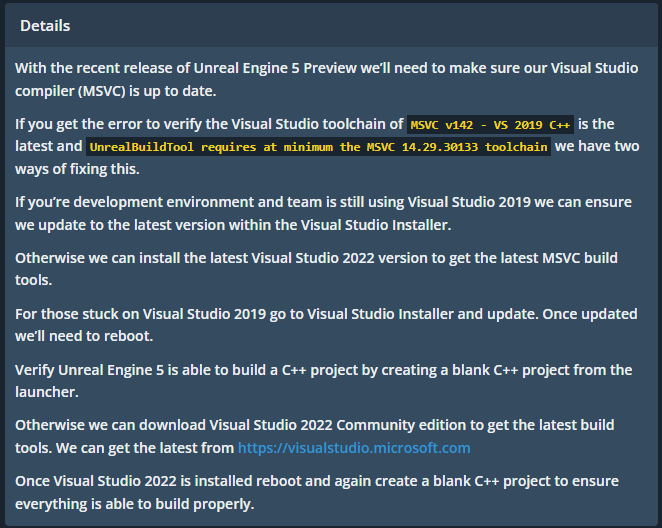Click the 'UnrealBuildTool requires at minimum' code snippet

point(318,146)
